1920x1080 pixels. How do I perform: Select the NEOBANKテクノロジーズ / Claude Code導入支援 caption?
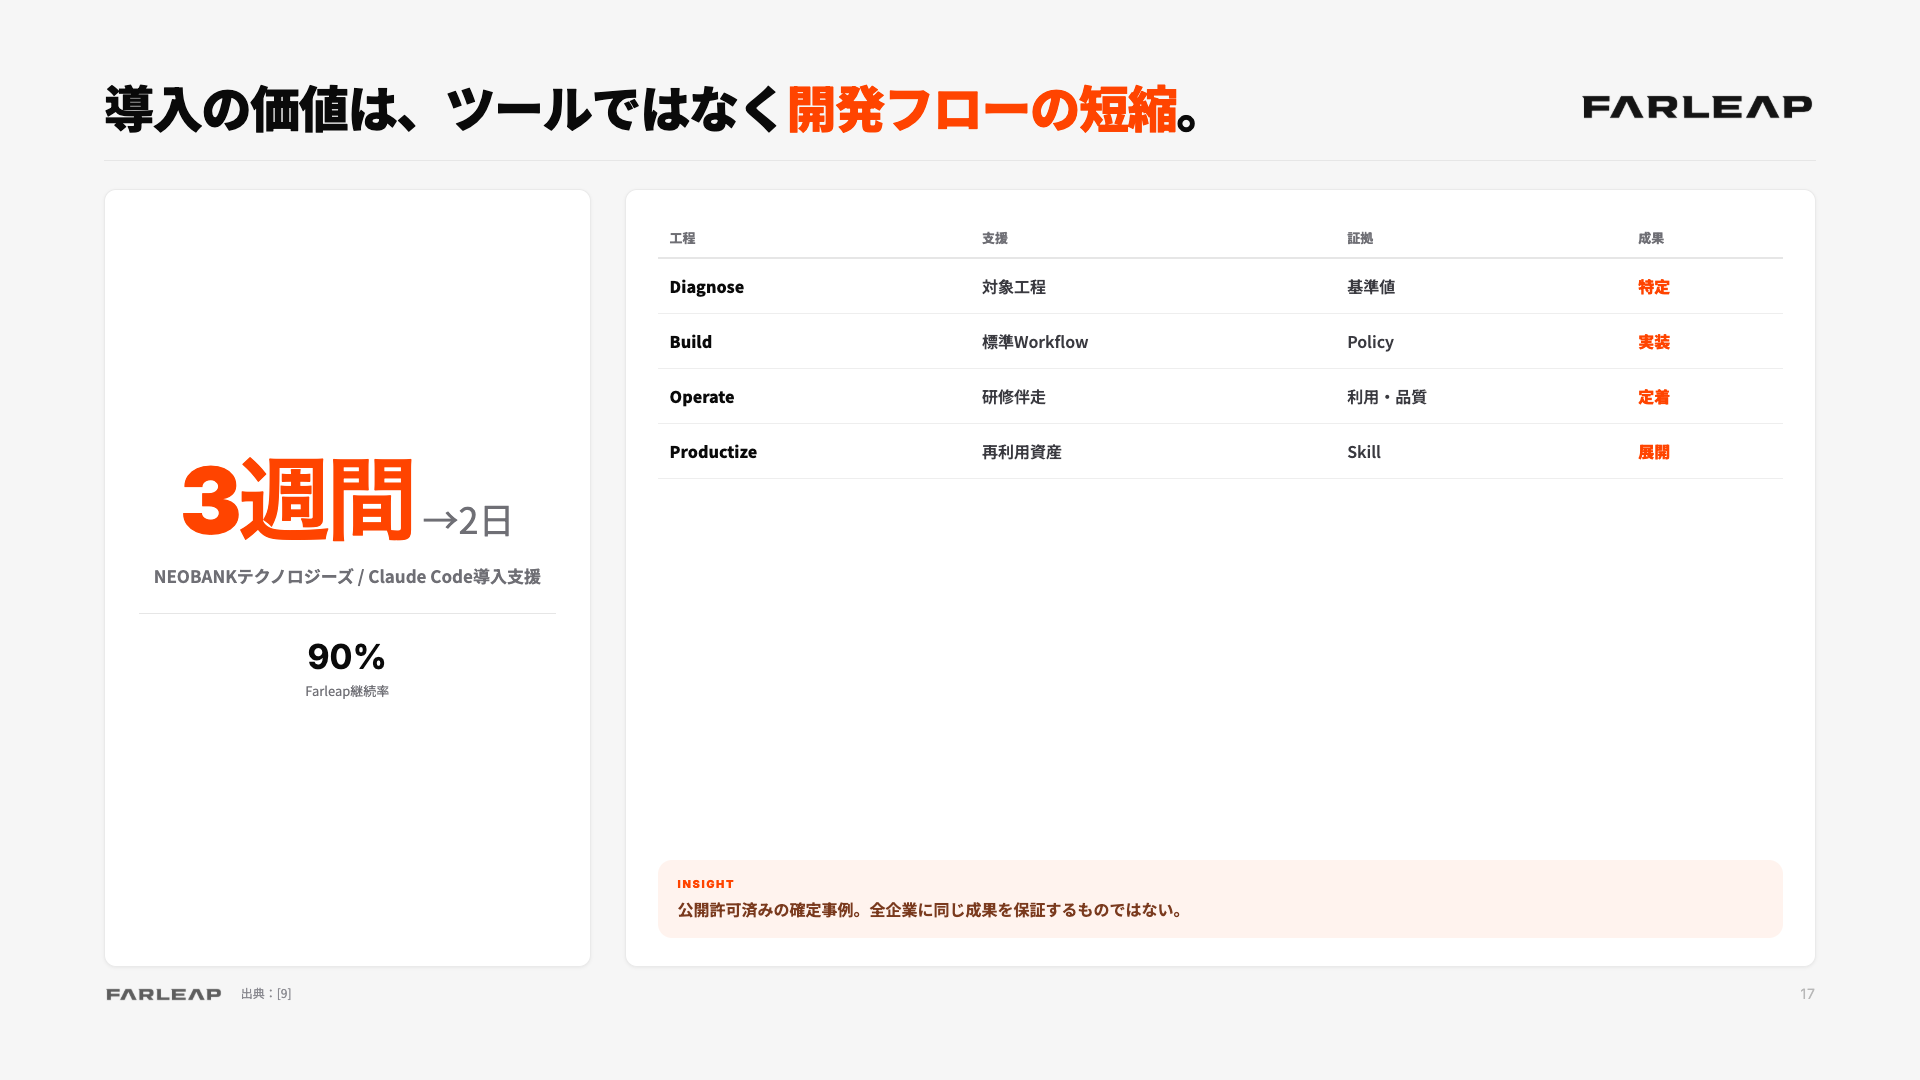347,577
